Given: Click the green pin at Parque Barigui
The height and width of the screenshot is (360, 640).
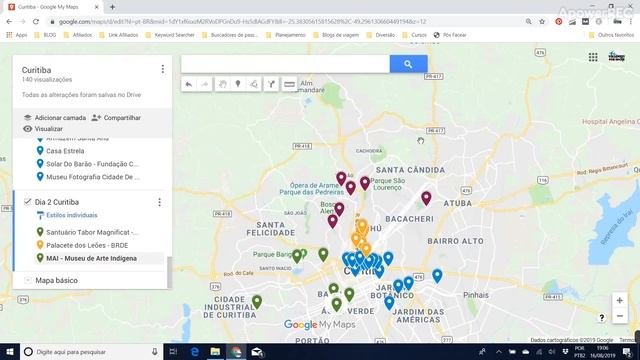Looking at the screenshot, I should pos(297,256).
